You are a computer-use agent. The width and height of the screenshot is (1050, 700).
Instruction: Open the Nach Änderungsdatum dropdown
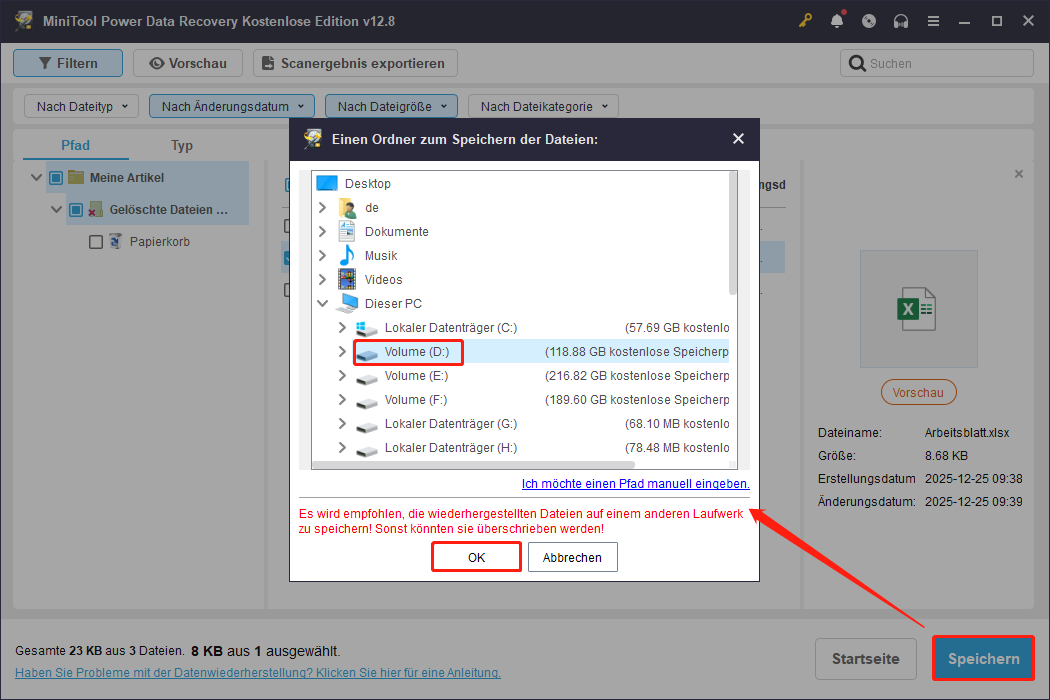click(x=231, y=105)
